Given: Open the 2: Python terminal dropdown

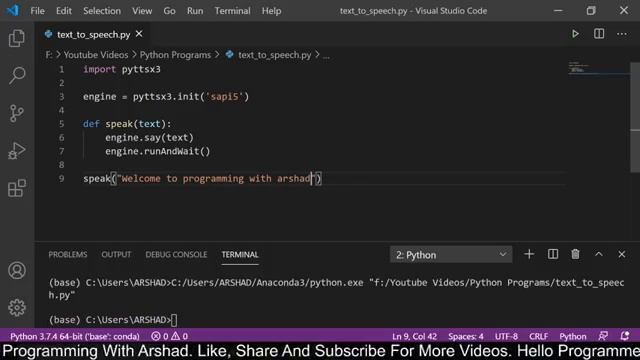Looking at the screenshot, I should [451, 255].
